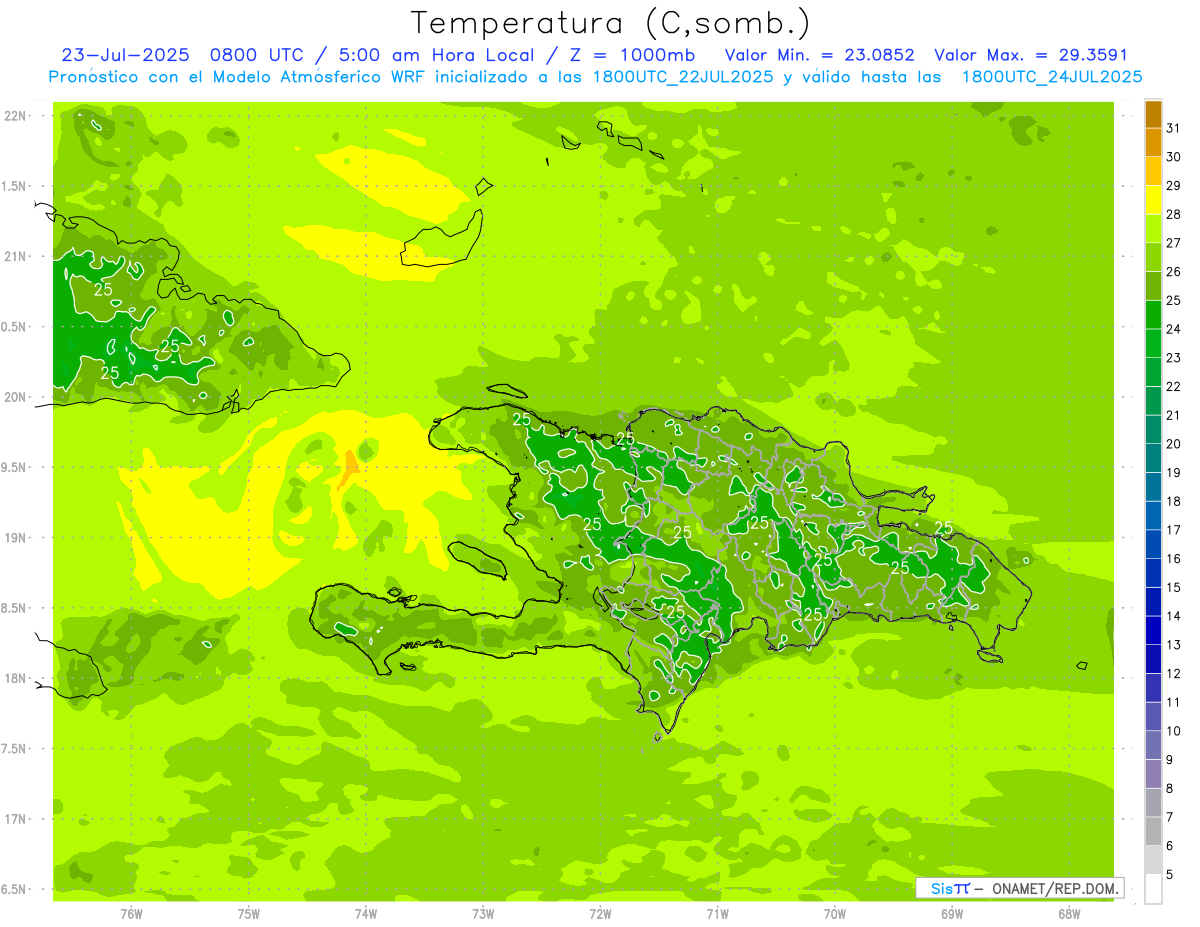Screen dimensions: 1200x927
Task: Click legend value '23'
Action: 1174,358
